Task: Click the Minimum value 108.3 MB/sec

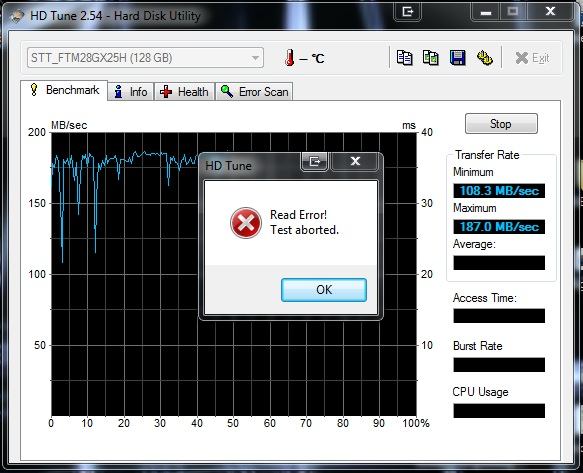Action: point(499,191)
